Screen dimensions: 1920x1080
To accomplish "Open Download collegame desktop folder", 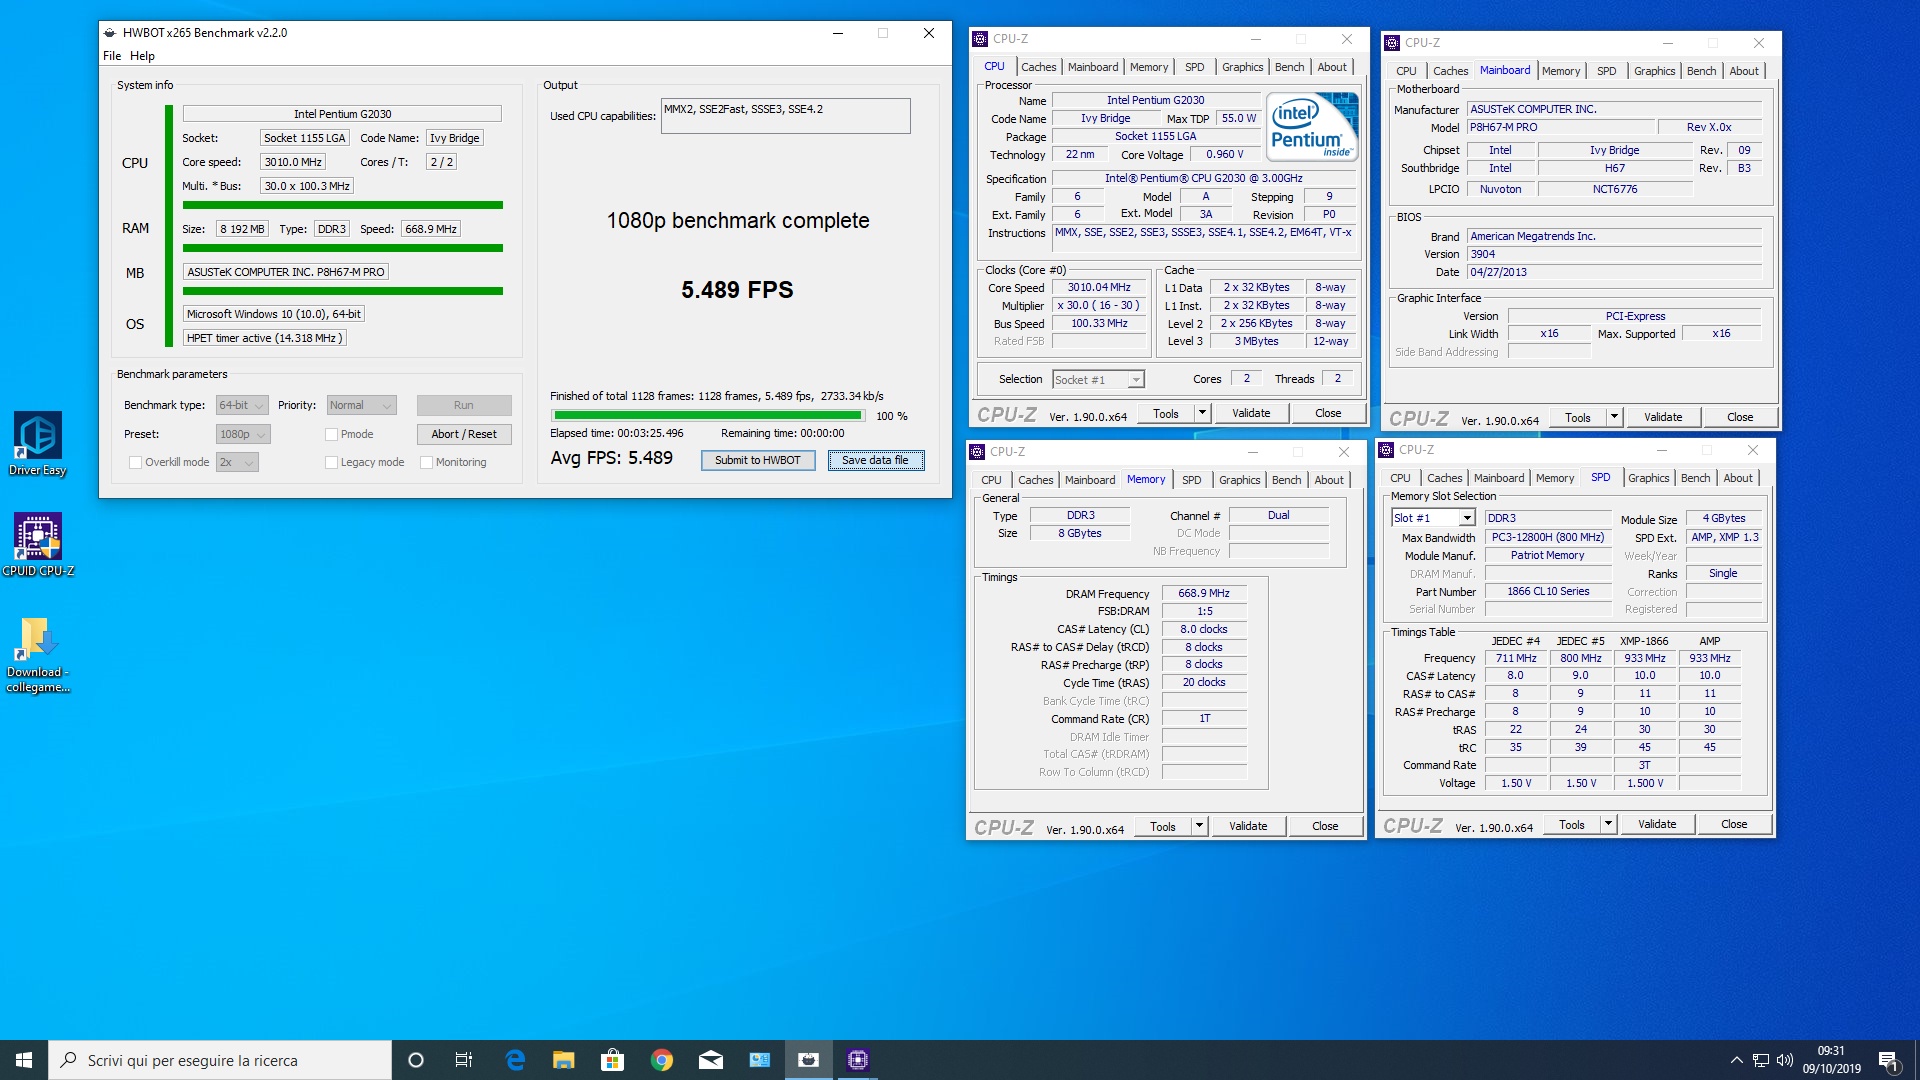I will (x=38, y=655).
